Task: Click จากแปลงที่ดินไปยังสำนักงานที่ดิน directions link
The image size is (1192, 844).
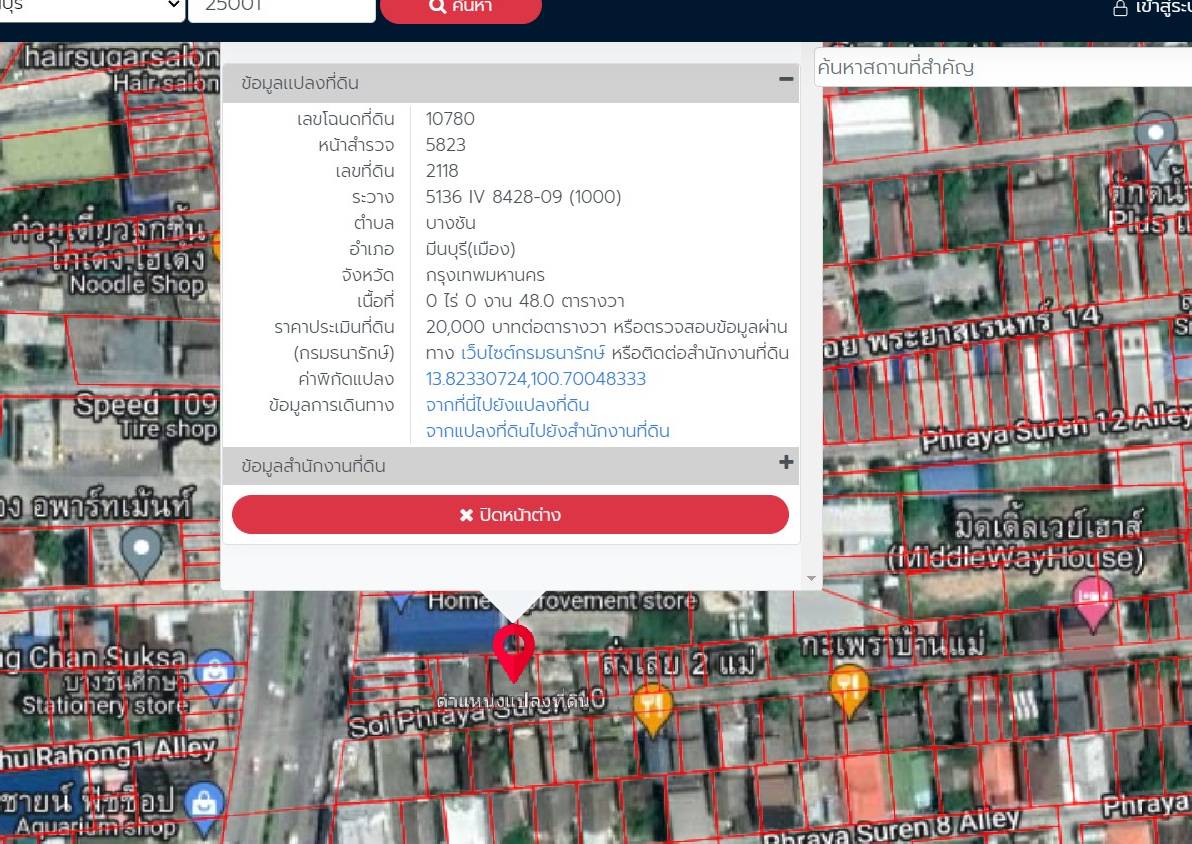Action: point(547,431)
